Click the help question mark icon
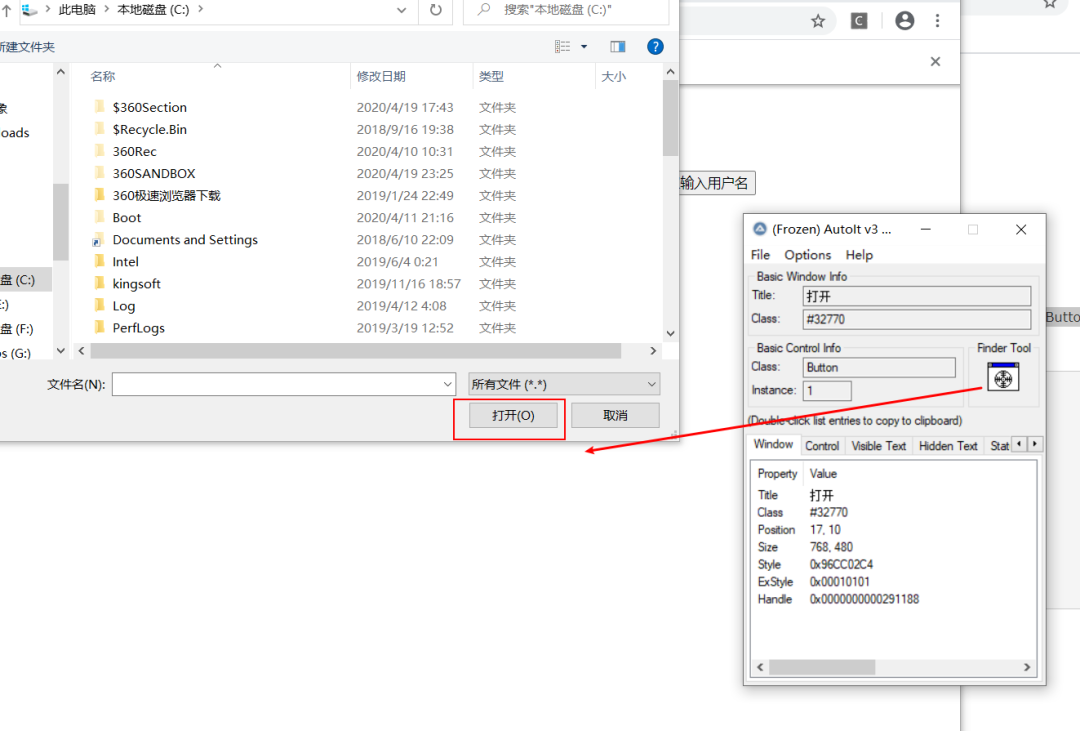Screen dimensions: 1080x731 655,46
